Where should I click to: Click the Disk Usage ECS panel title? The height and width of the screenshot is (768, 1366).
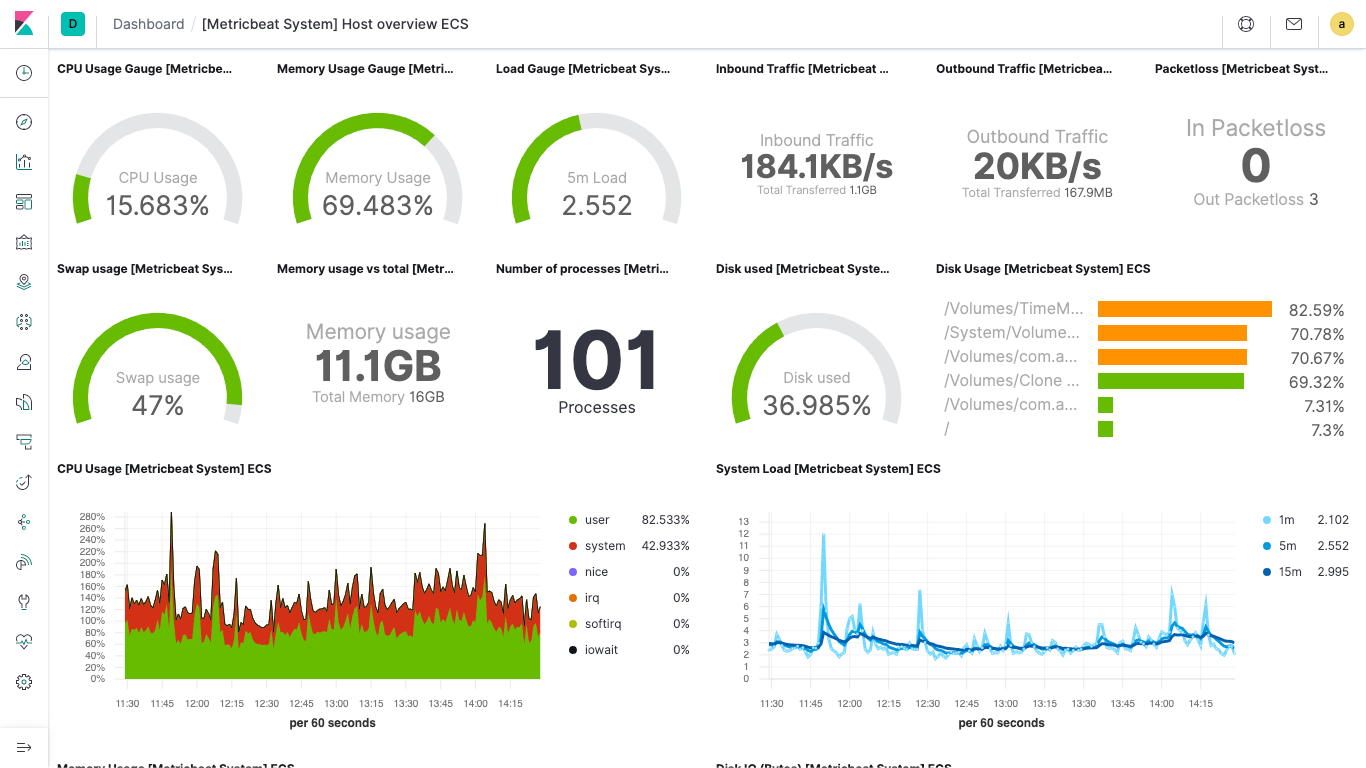click(x=1043, y=269)
